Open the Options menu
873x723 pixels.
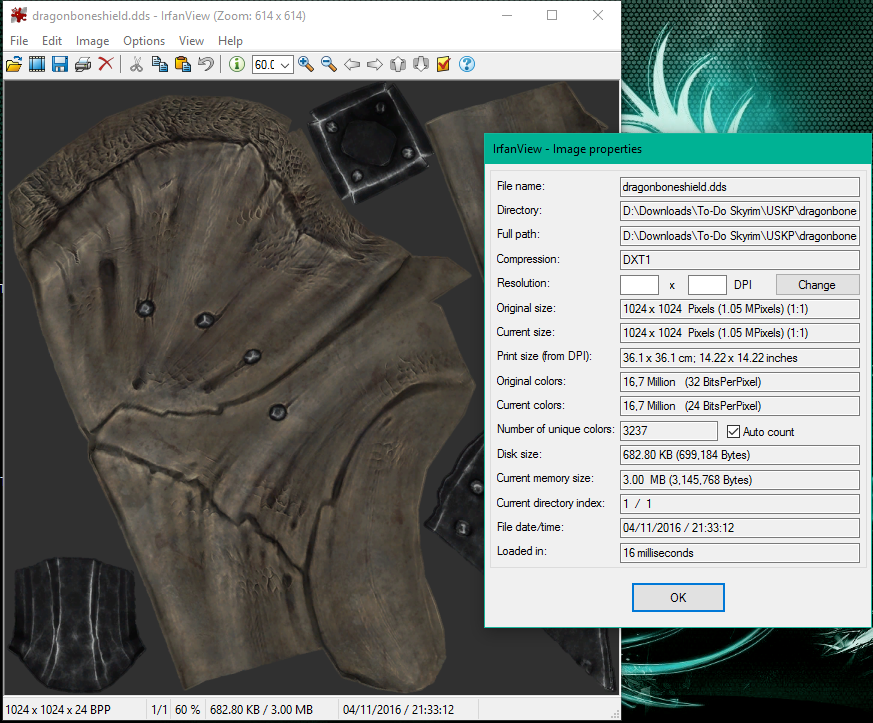(144, 41)
